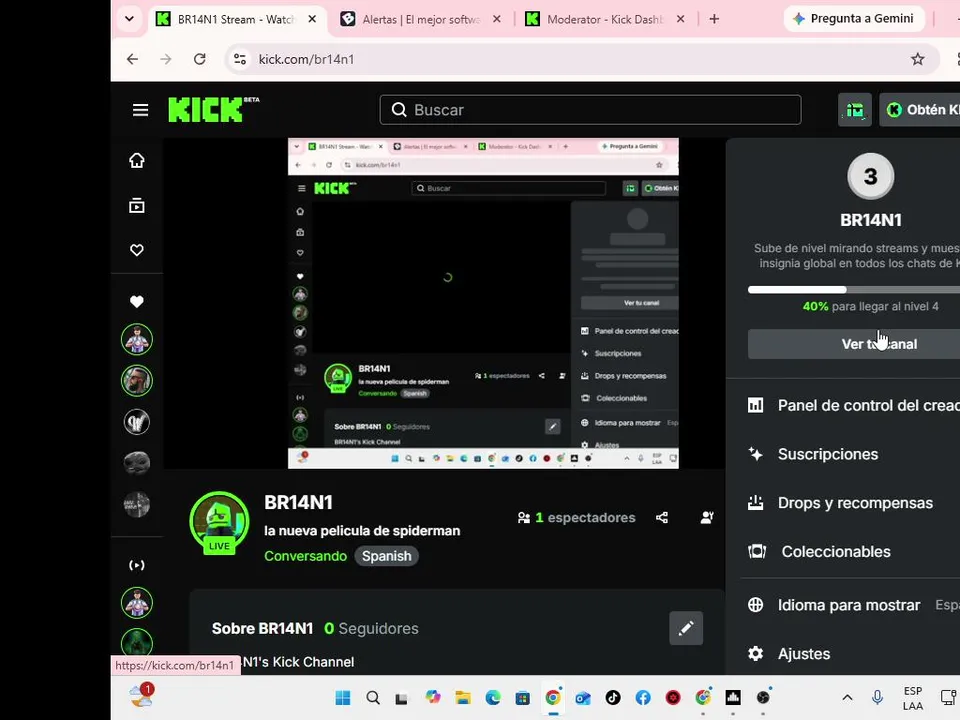Go back in browser history

(132, 59)
